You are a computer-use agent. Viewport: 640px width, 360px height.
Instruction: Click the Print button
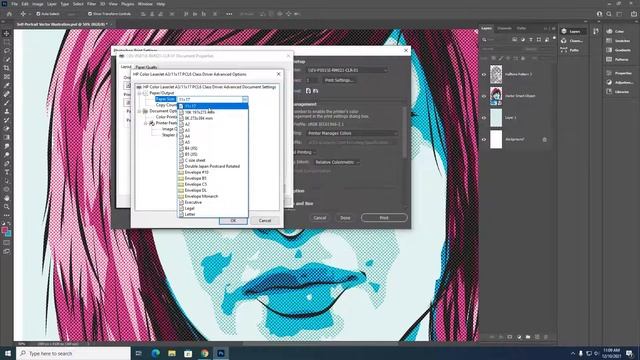(384, 218)
